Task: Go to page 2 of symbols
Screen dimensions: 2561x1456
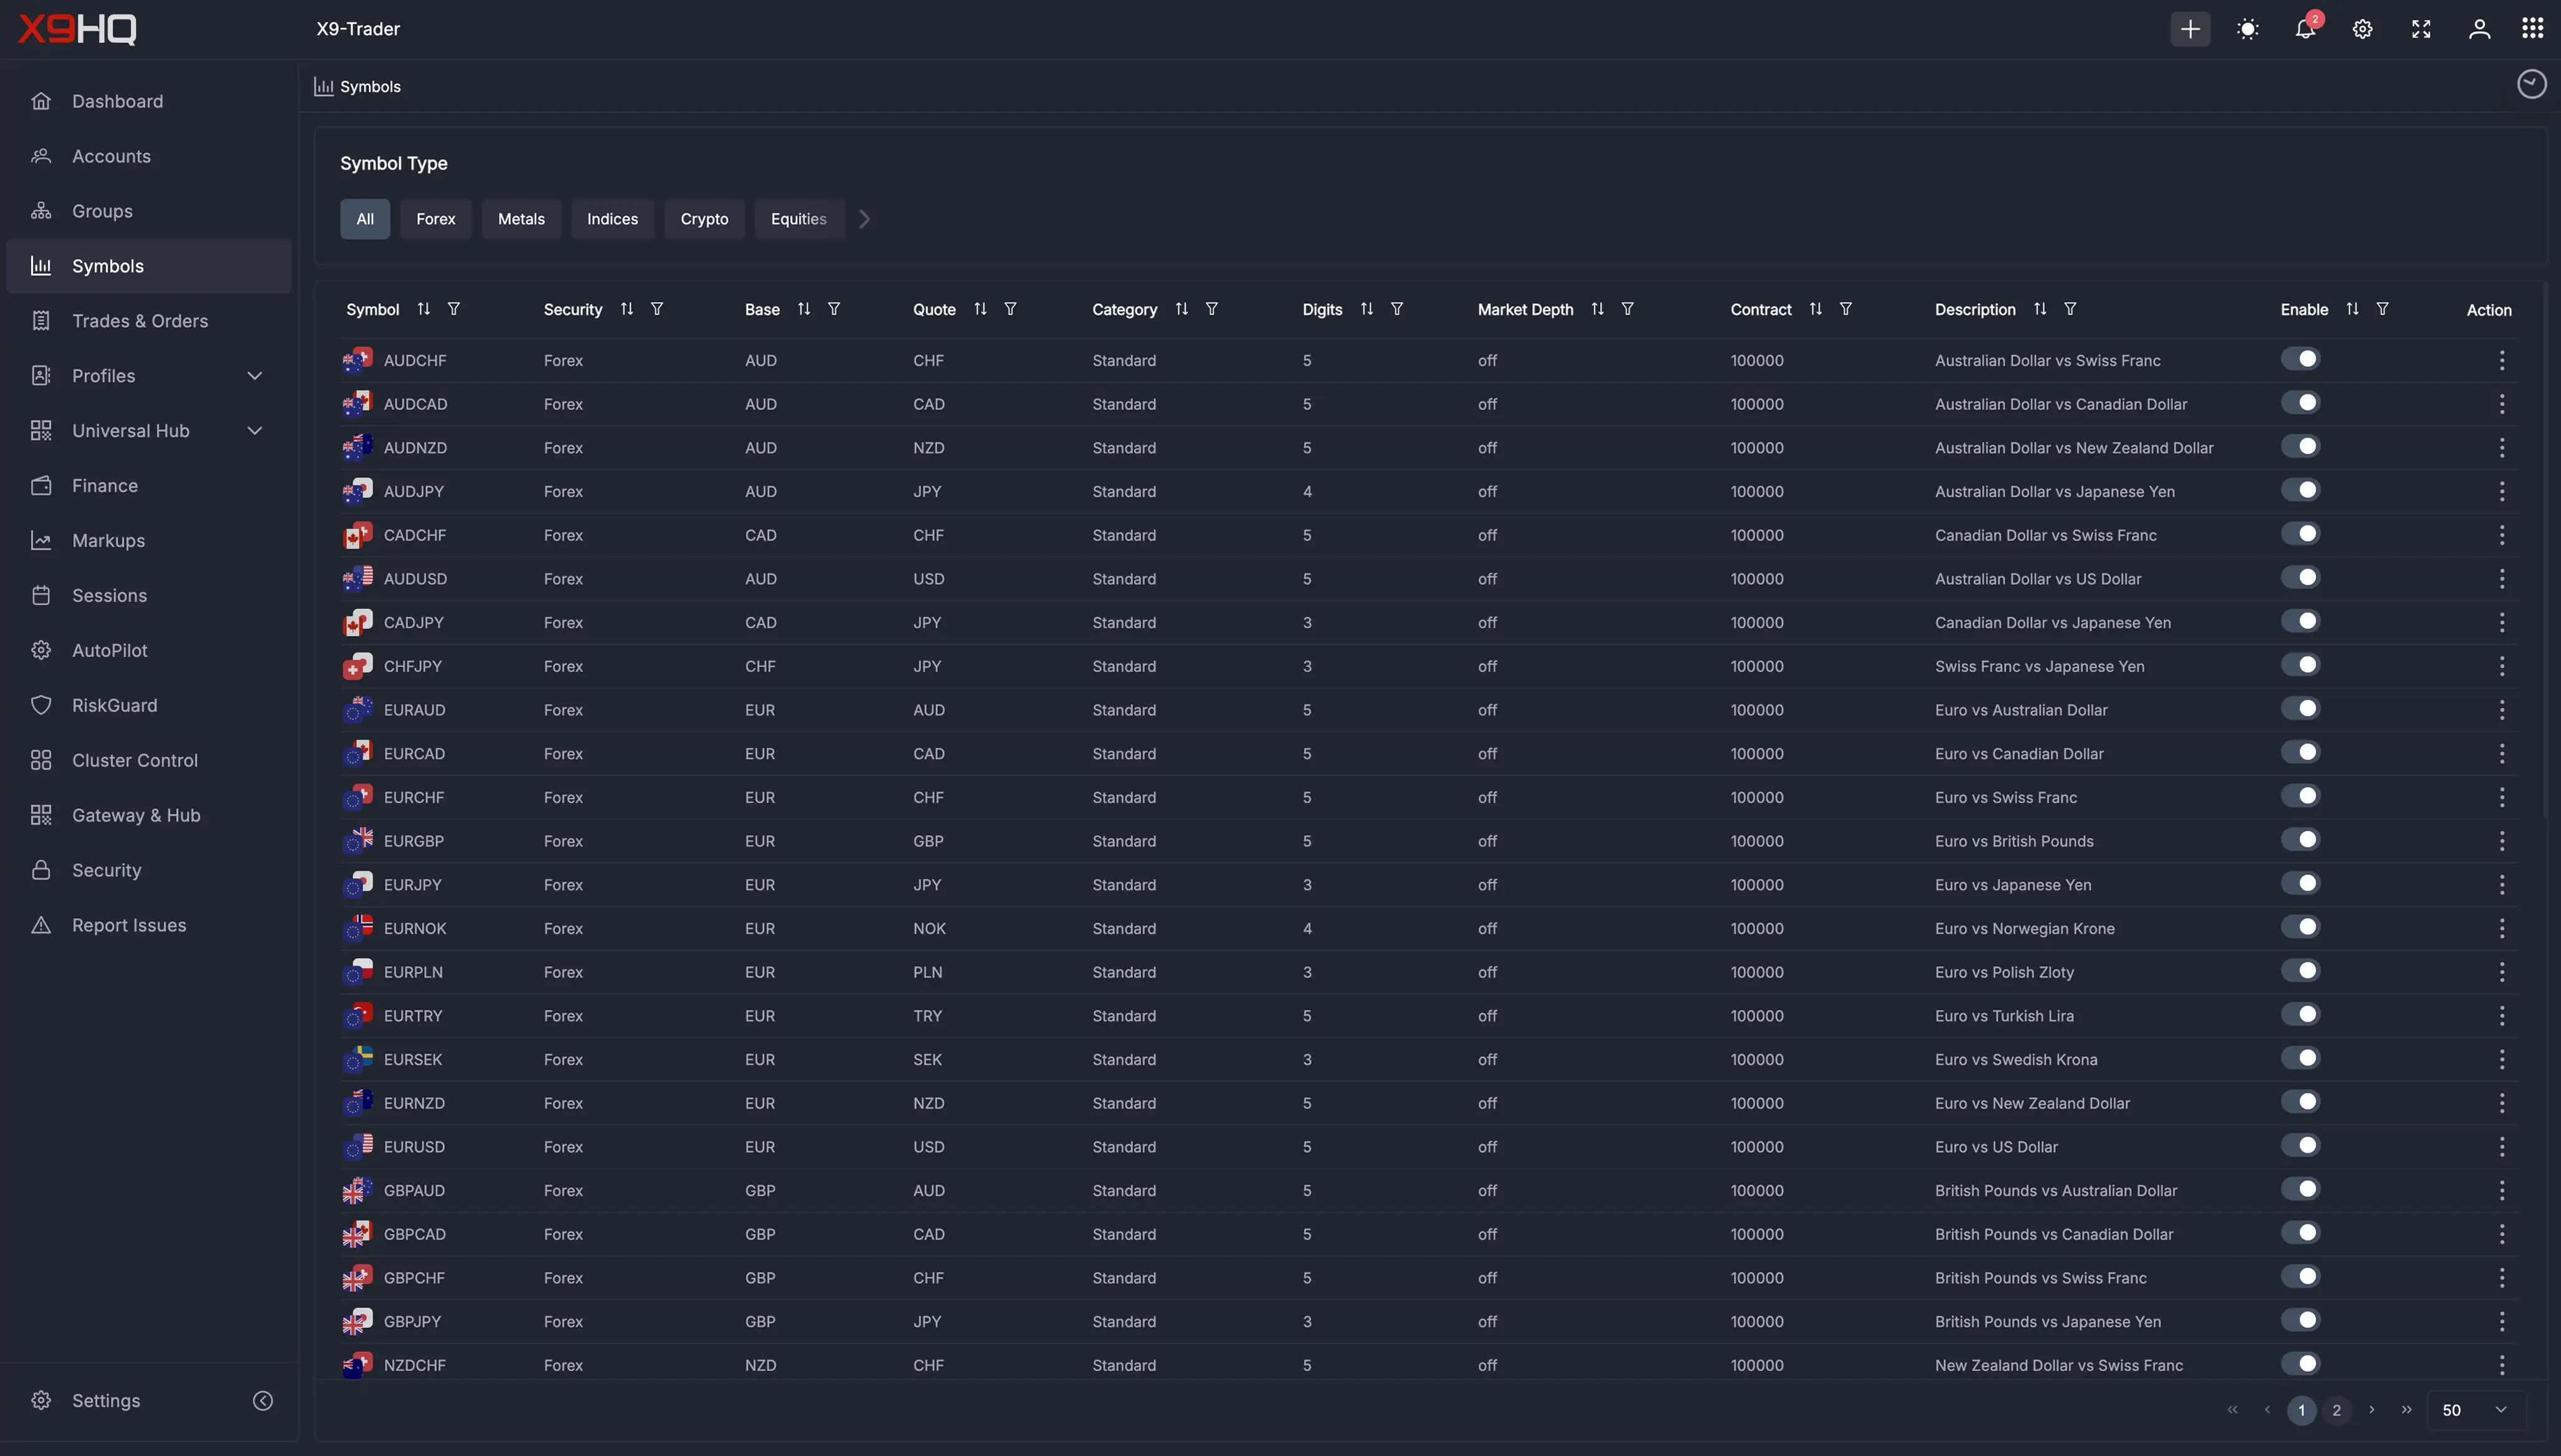Action: [x=2336, y=1410]
